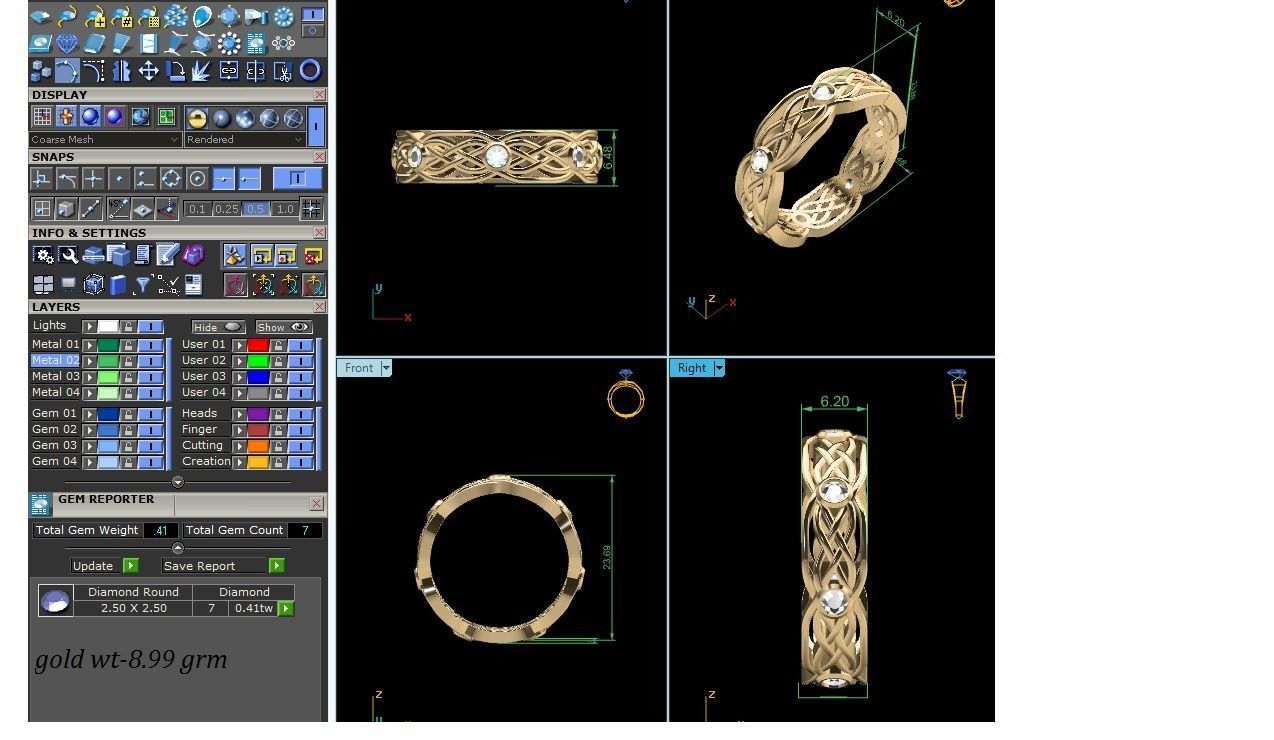Close the Gem Reporter panel
Screen dimensions: 1274x740
(316, 503)
